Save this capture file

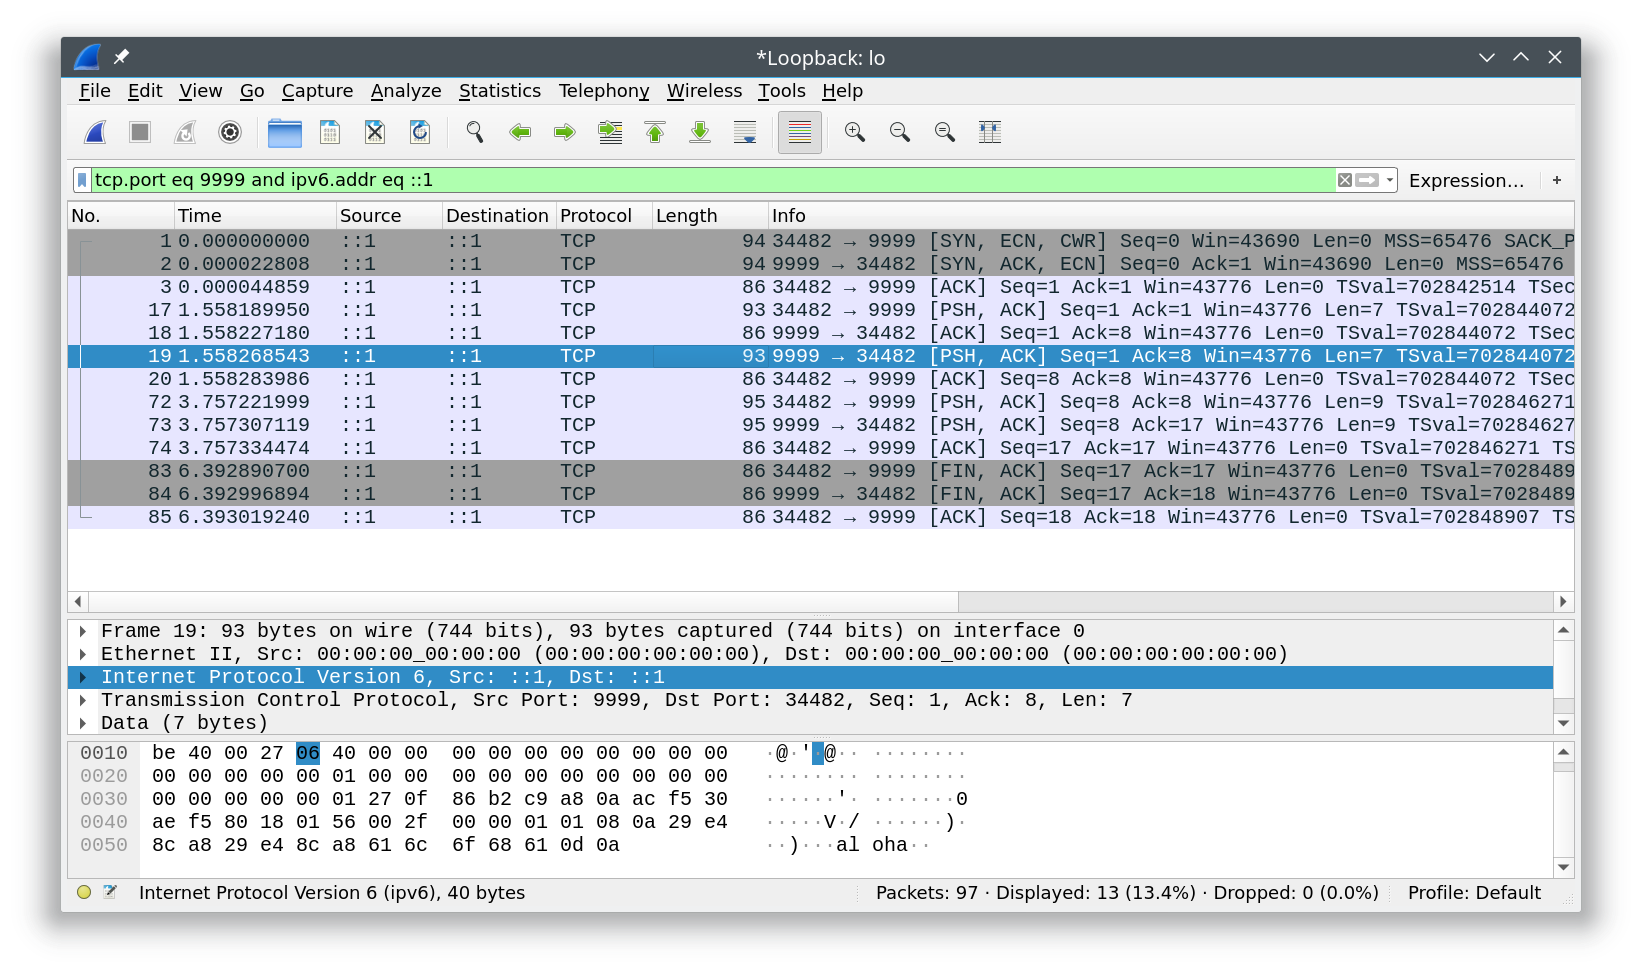pyautogui.click(x=330, y=132)
